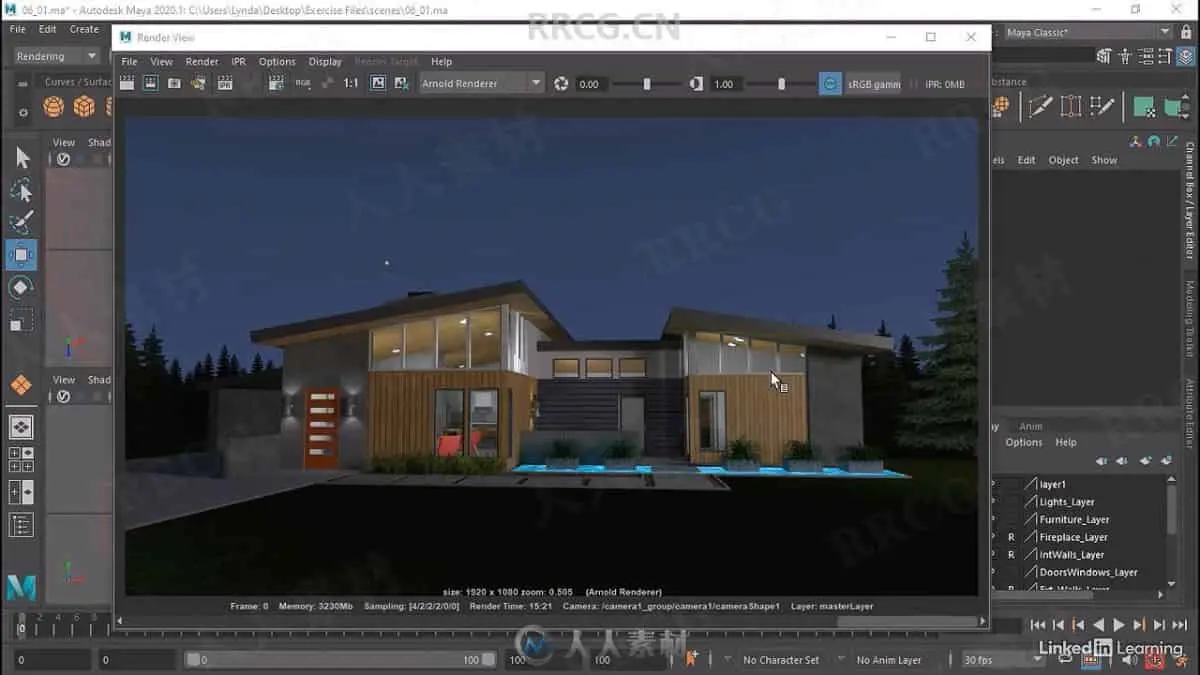Click the RGB channels display icon
1200x675 pixels.
coord(303,84)
